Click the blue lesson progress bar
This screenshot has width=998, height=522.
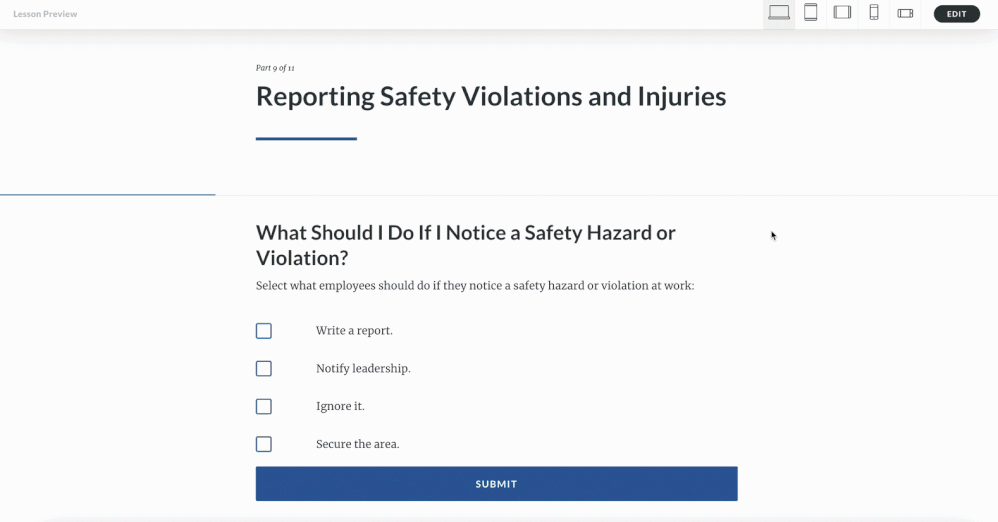(x=107, y=194)
